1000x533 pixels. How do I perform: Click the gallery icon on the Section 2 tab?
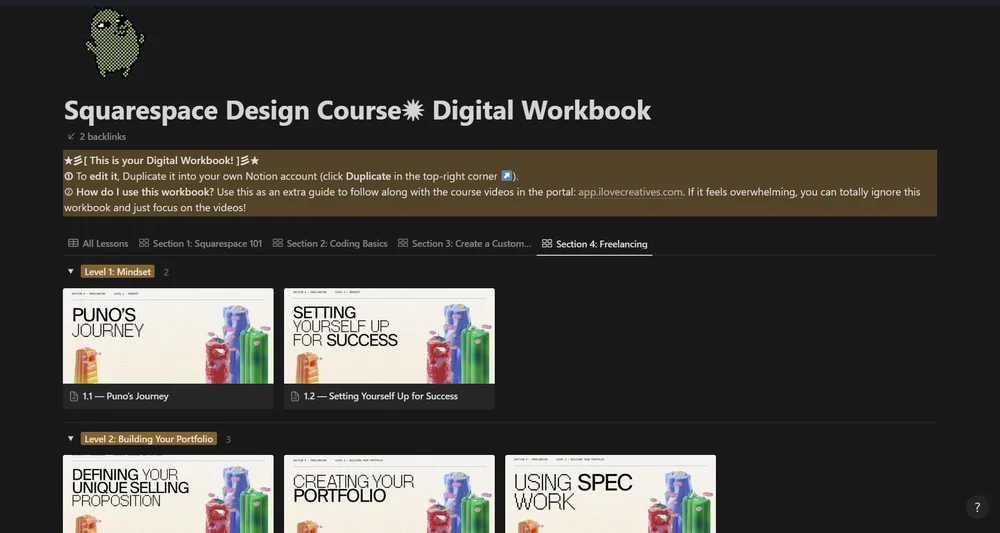pyautogui.click(x=277, y=243)
